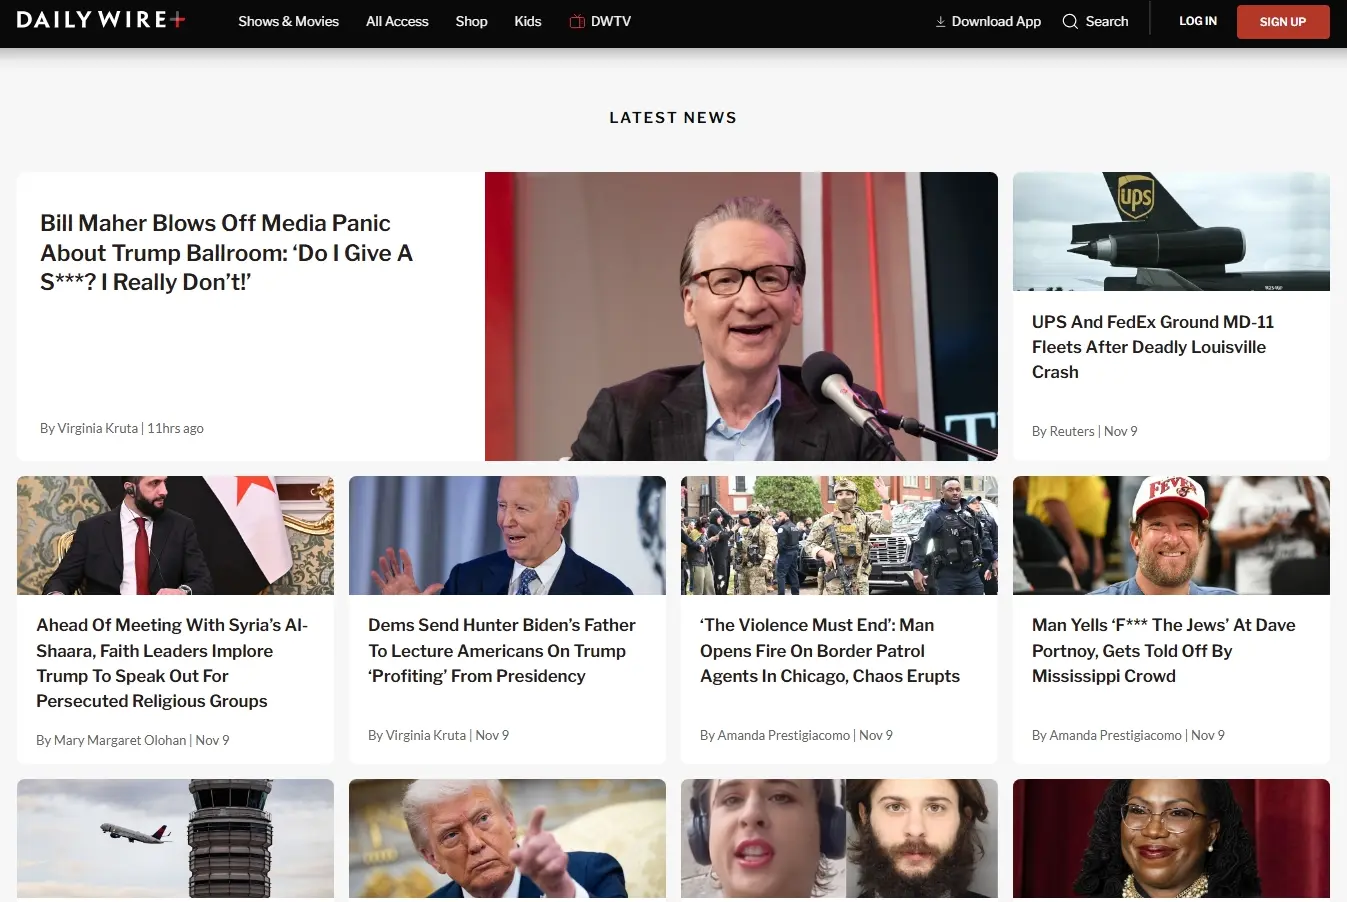Open the Hunter Biden's Father headline
The height and width of the screenshot is (902, 1347).
click(501, 650)
